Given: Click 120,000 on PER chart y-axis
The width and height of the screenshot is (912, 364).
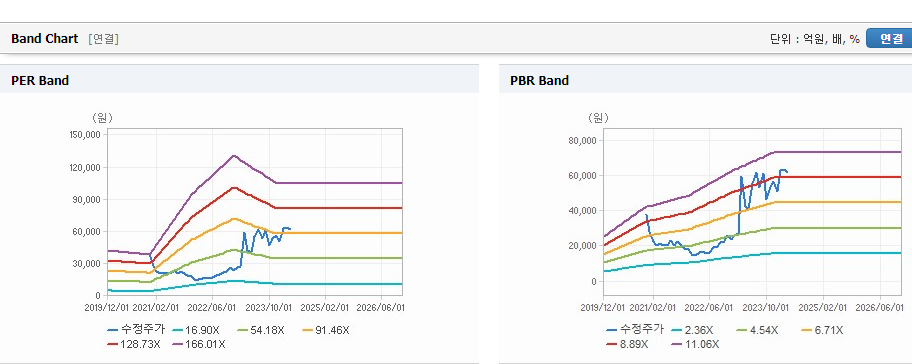Looking at the screenshot, I should pos(86,167).
